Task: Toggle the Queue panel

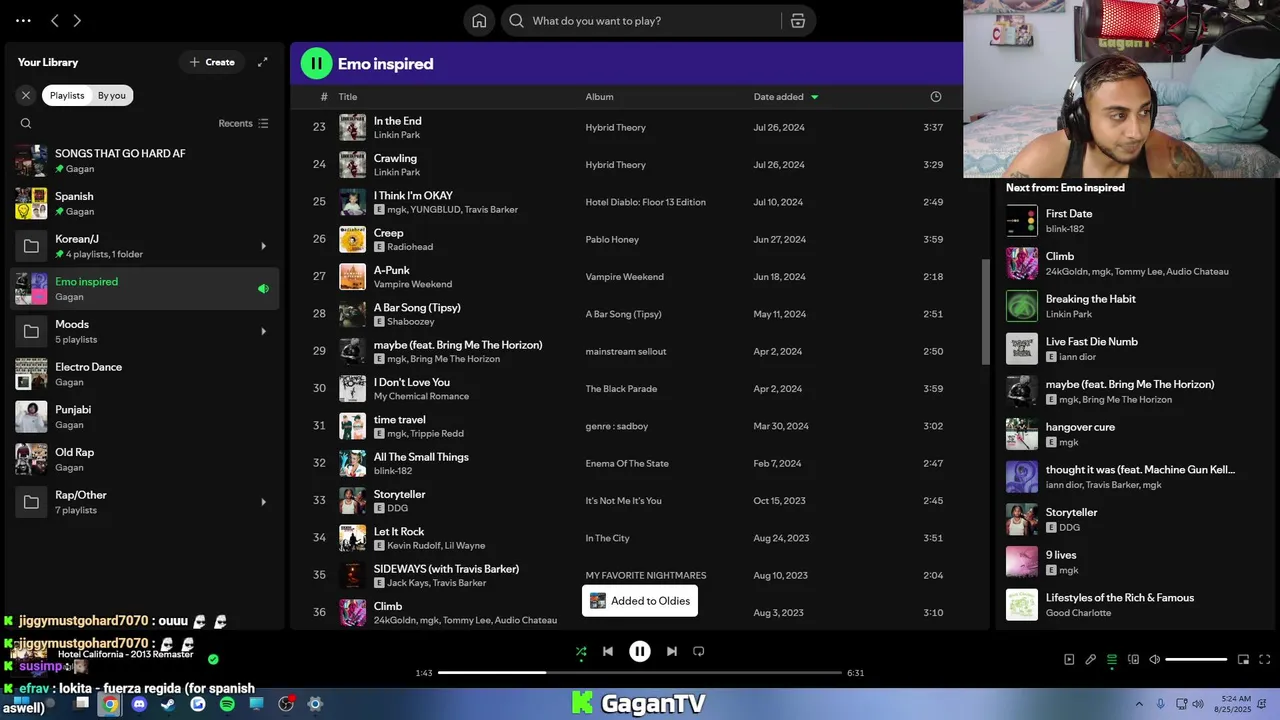Action: coord(1112,660)
